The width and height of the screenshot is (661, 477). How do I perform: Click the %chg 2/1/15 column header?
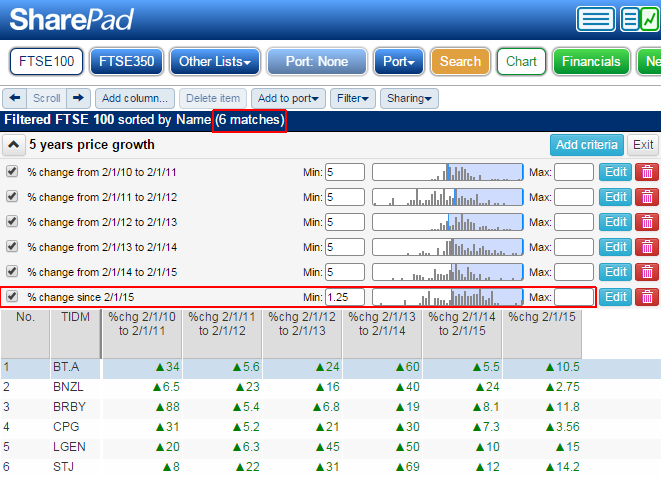pos(542,334)
